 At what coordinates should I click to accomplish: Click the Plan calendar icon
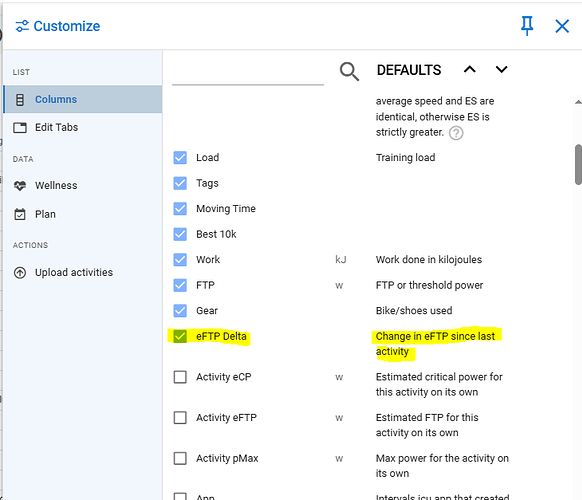(20, 214)
